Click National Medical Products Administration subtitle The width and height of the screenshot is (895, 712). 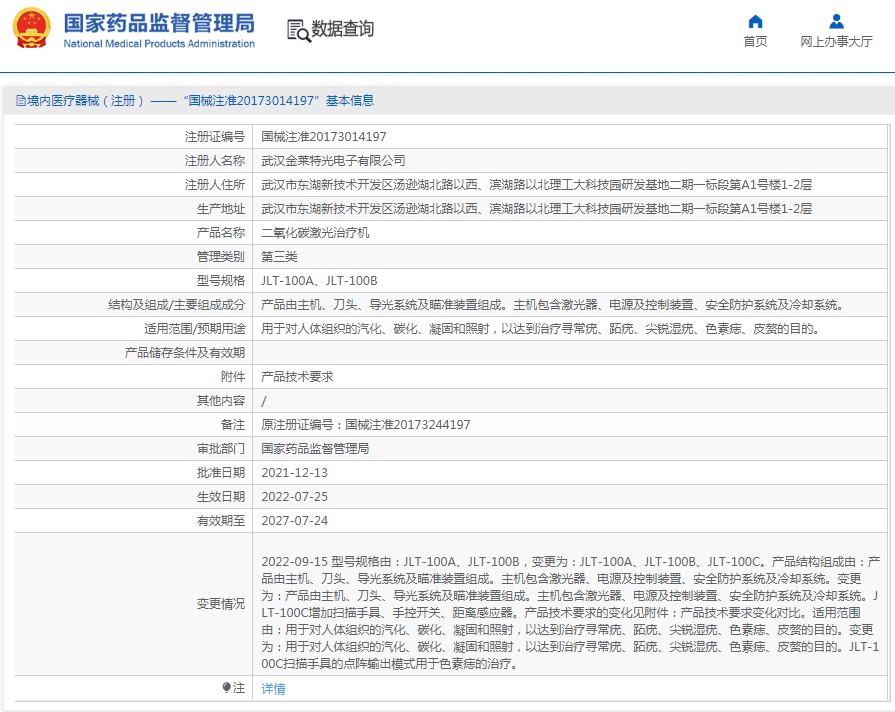tap(159, 44)
